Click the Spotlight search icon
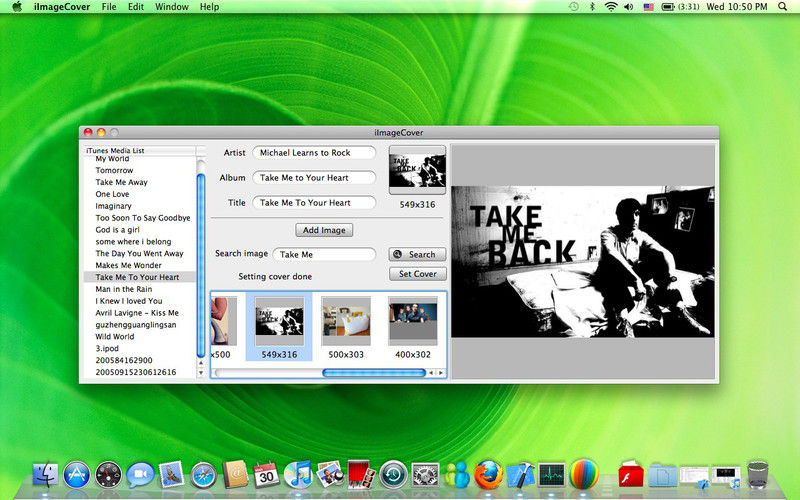 (783, 7)
